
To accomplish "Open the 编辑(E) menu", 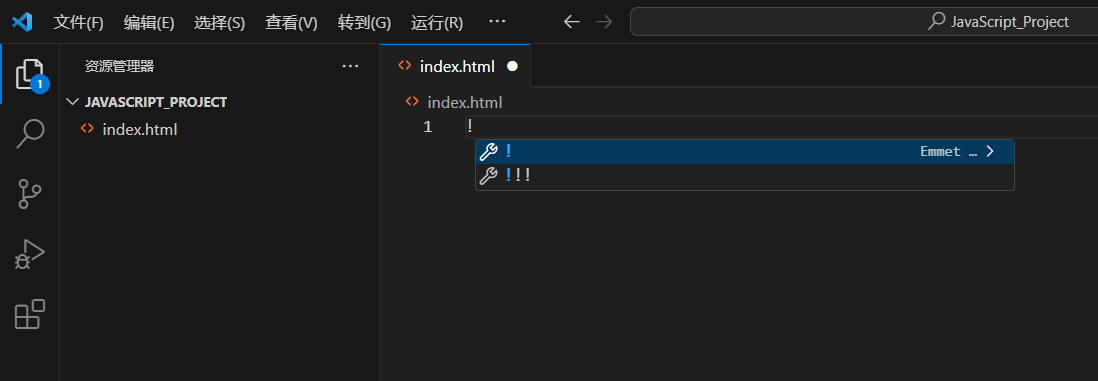I will [x=149, y=22].
